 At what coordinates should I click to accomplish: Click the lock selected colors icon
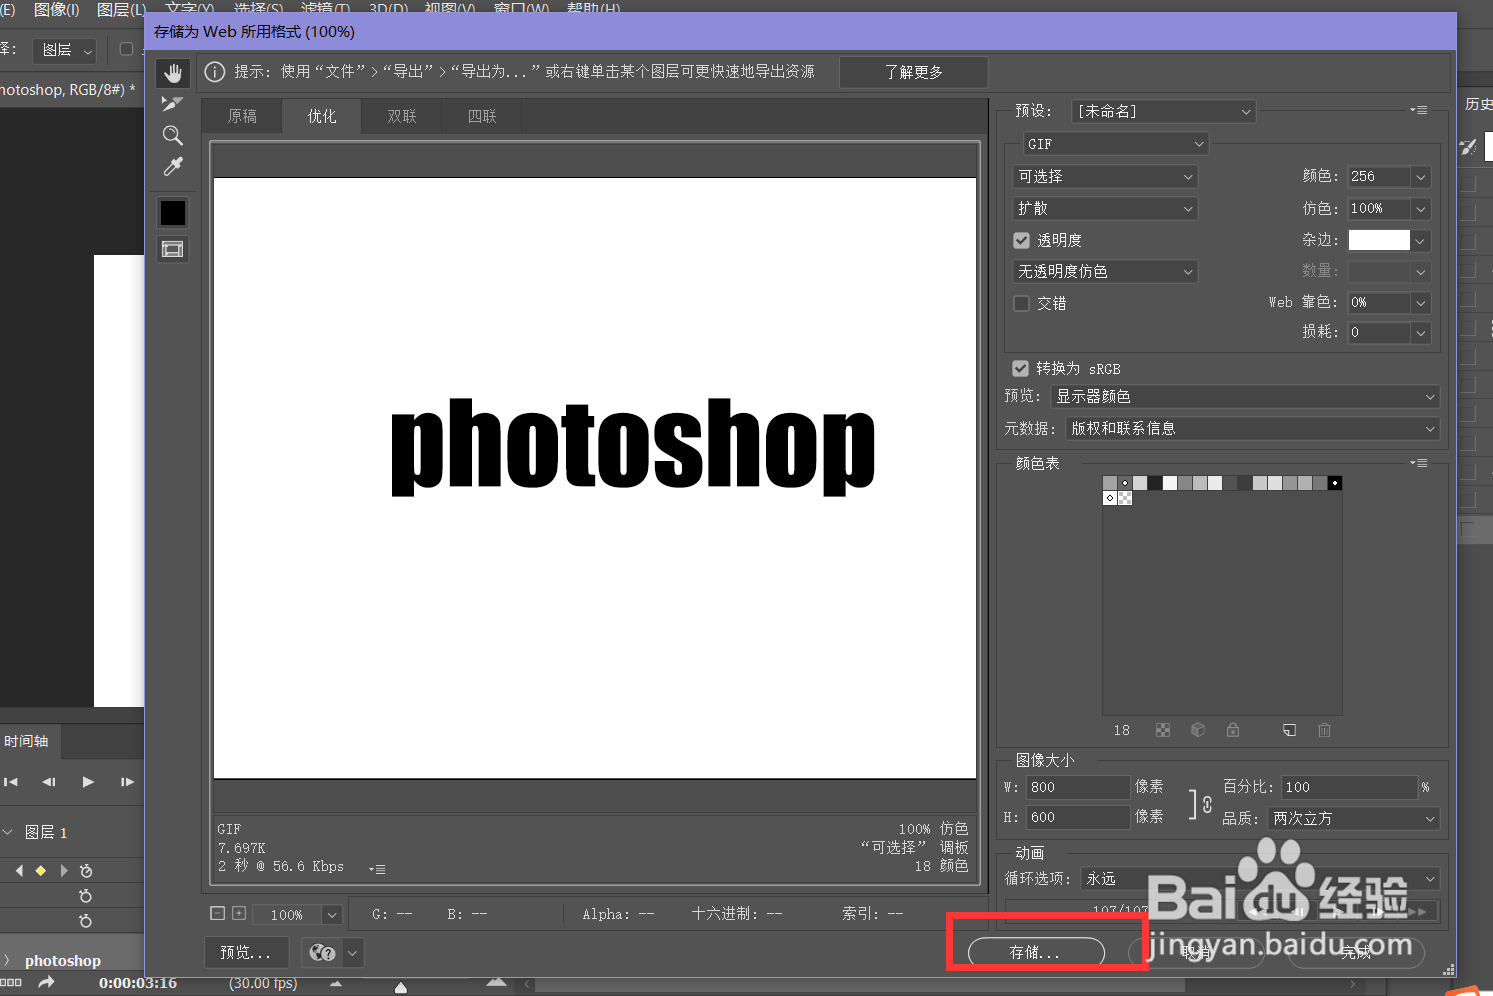[1233, 730]
